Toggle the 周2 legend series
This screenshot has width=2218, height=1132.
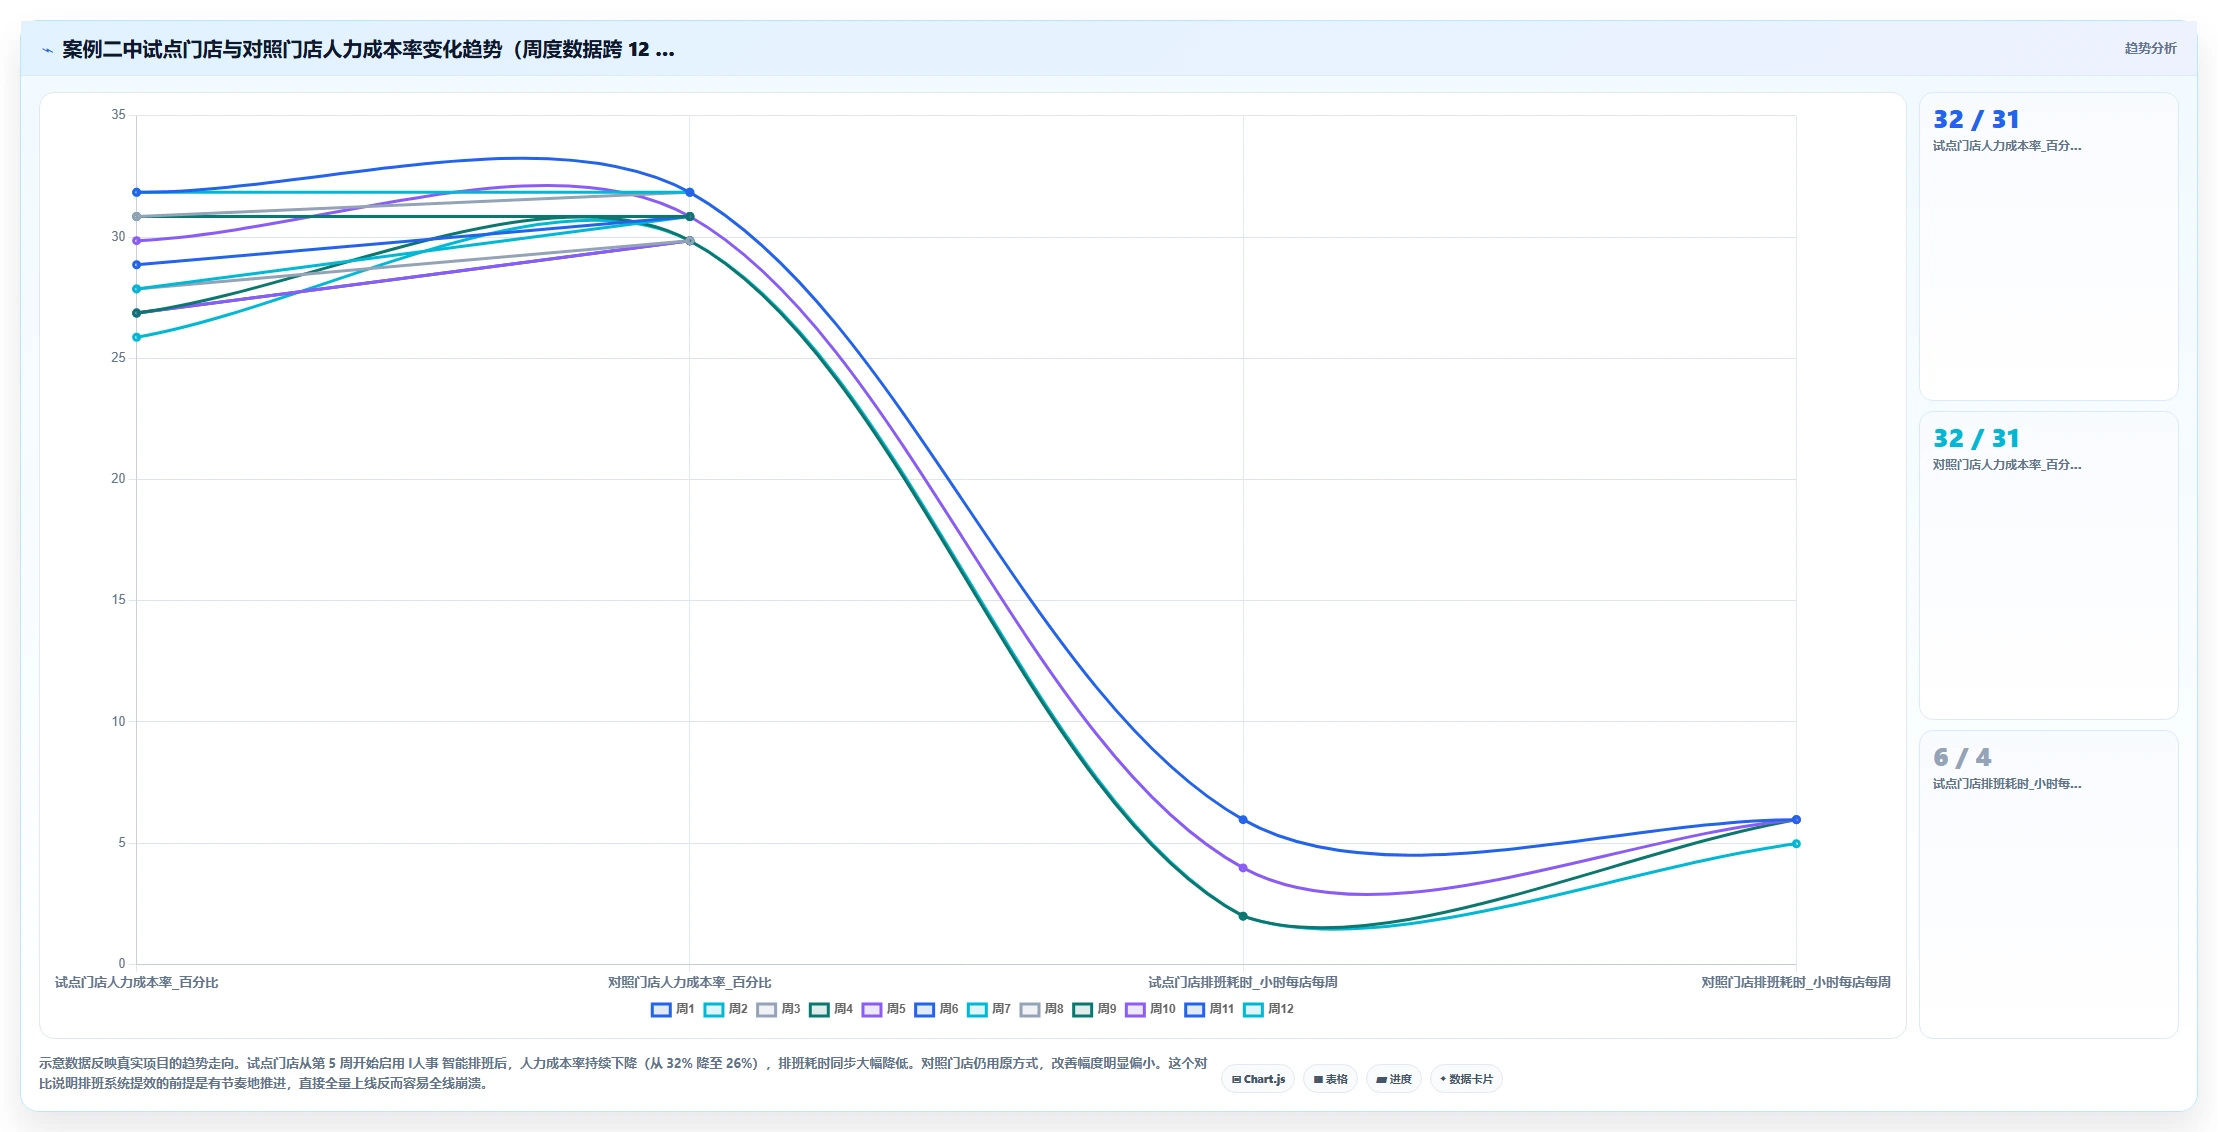725,1009
